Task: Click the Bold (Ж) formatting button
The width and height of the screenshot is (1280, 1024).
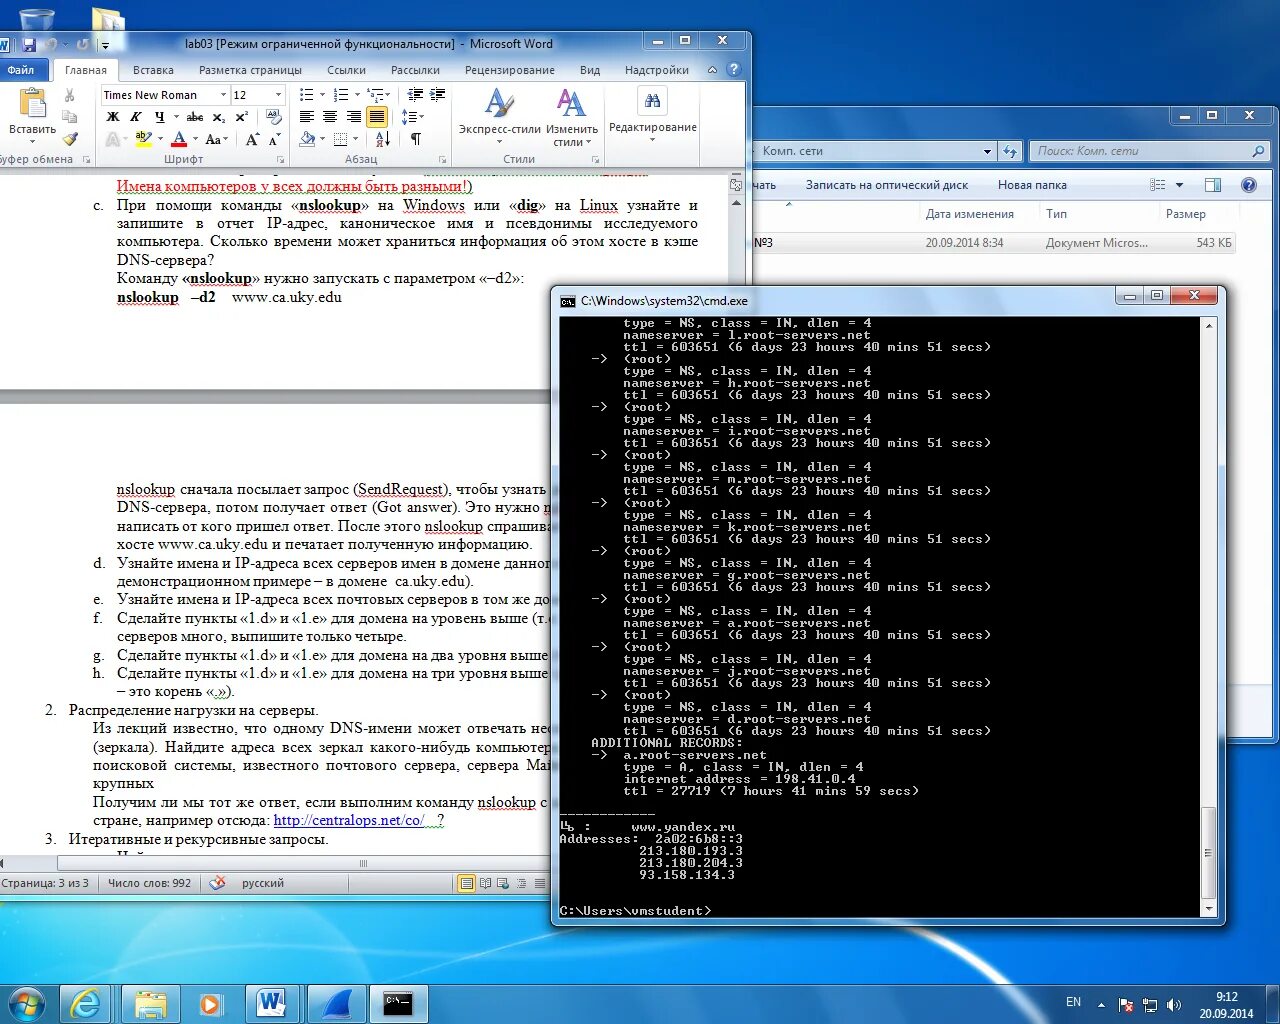Action: (113, 117)
